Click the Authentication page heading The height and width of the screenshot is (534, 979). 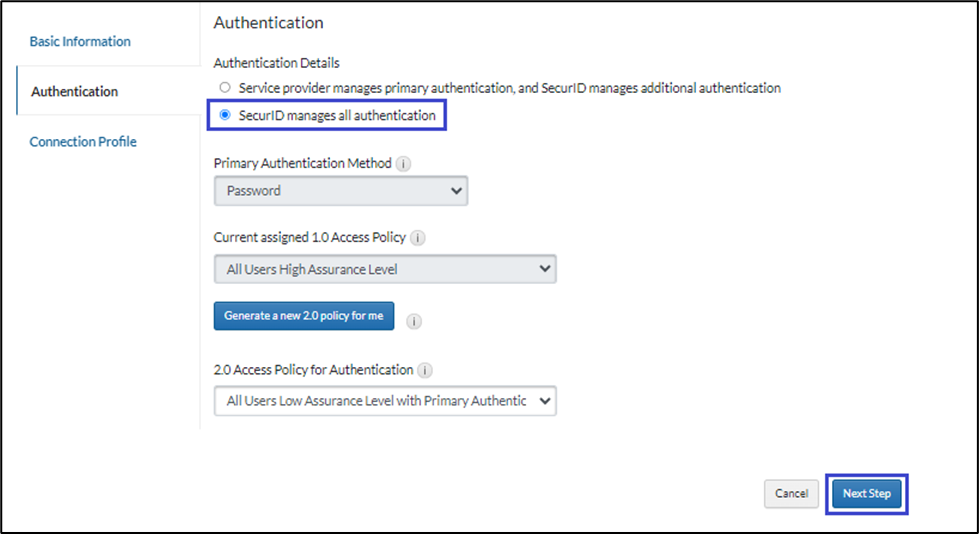pyautogui.click(x=268, y=22)
